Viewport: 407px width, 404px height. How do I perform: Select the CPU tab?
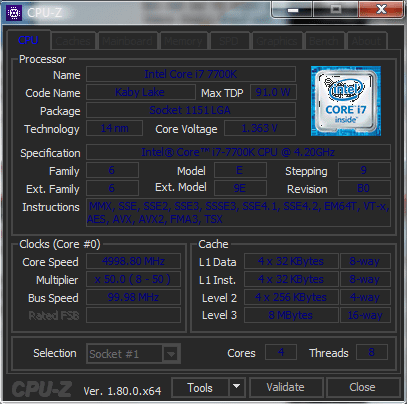28,40
